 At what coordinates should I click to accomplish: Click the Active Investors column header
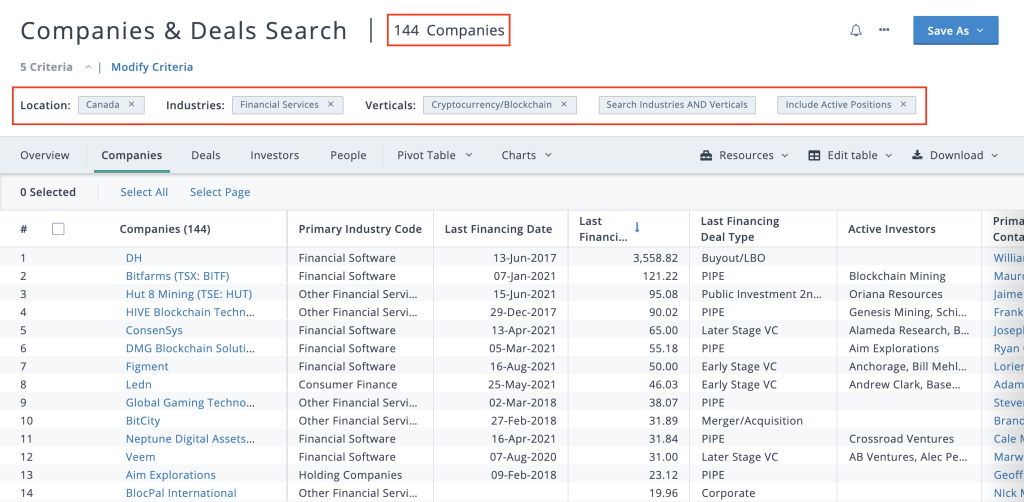pyautogui.click(x=891, y=229)
